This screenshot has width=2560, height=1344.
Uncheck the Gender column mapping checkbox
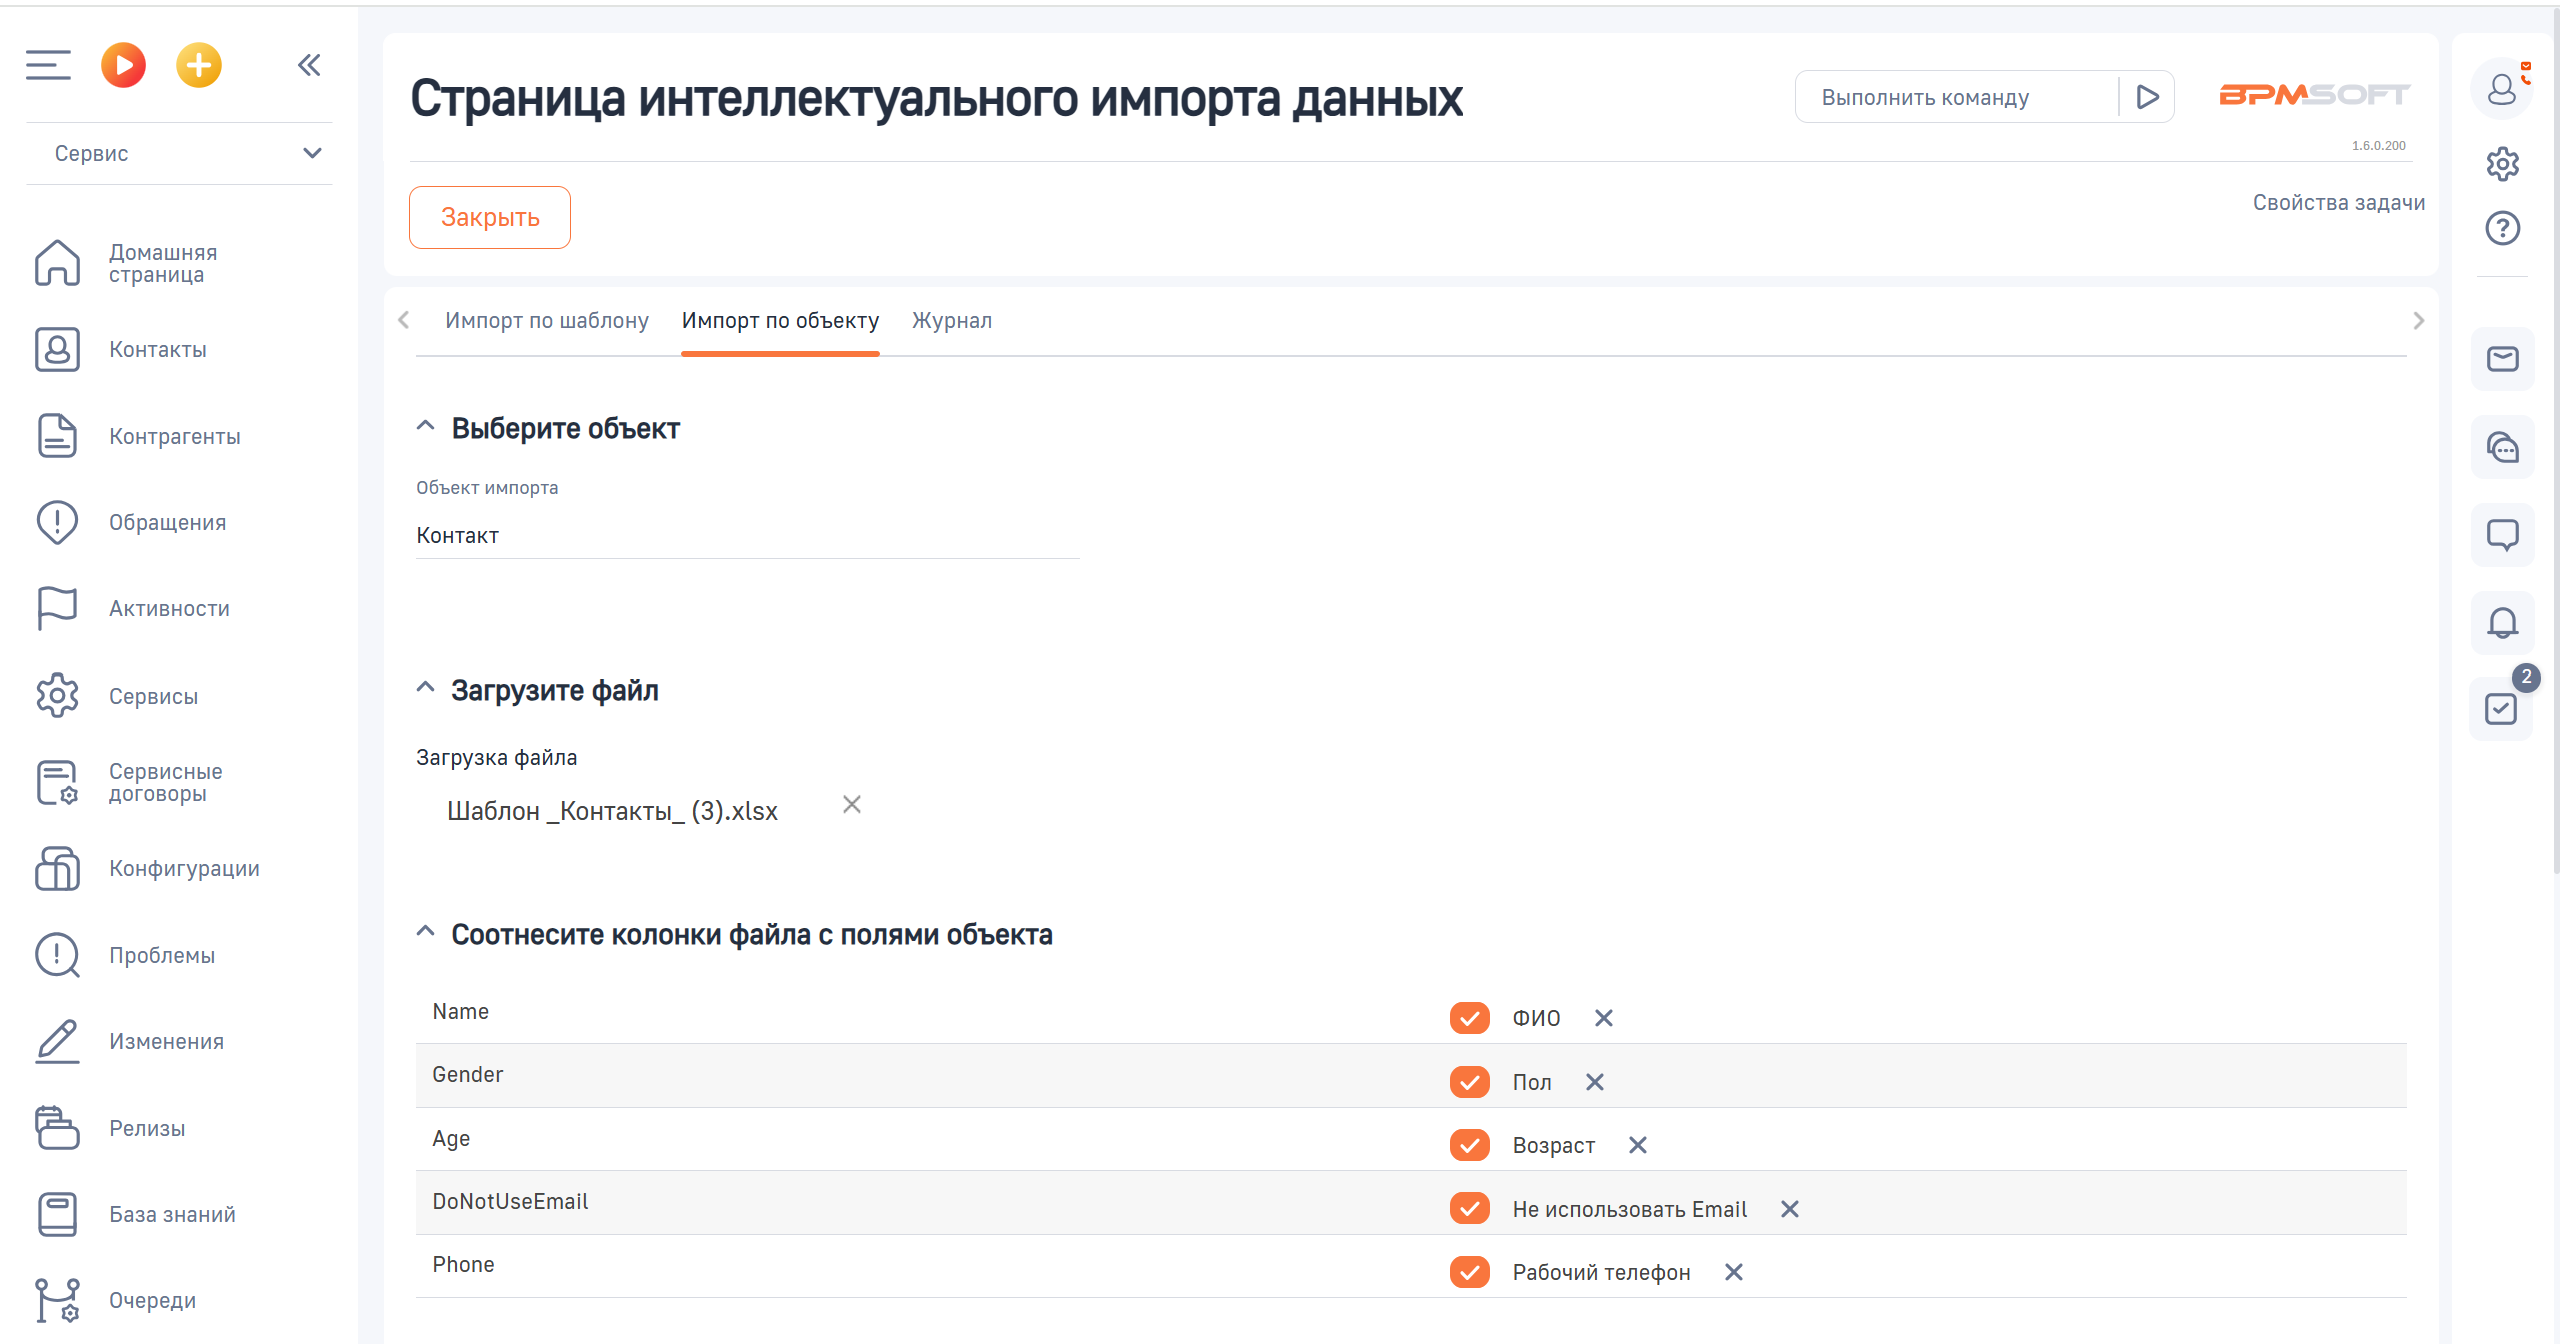tap(1469, 1081)
